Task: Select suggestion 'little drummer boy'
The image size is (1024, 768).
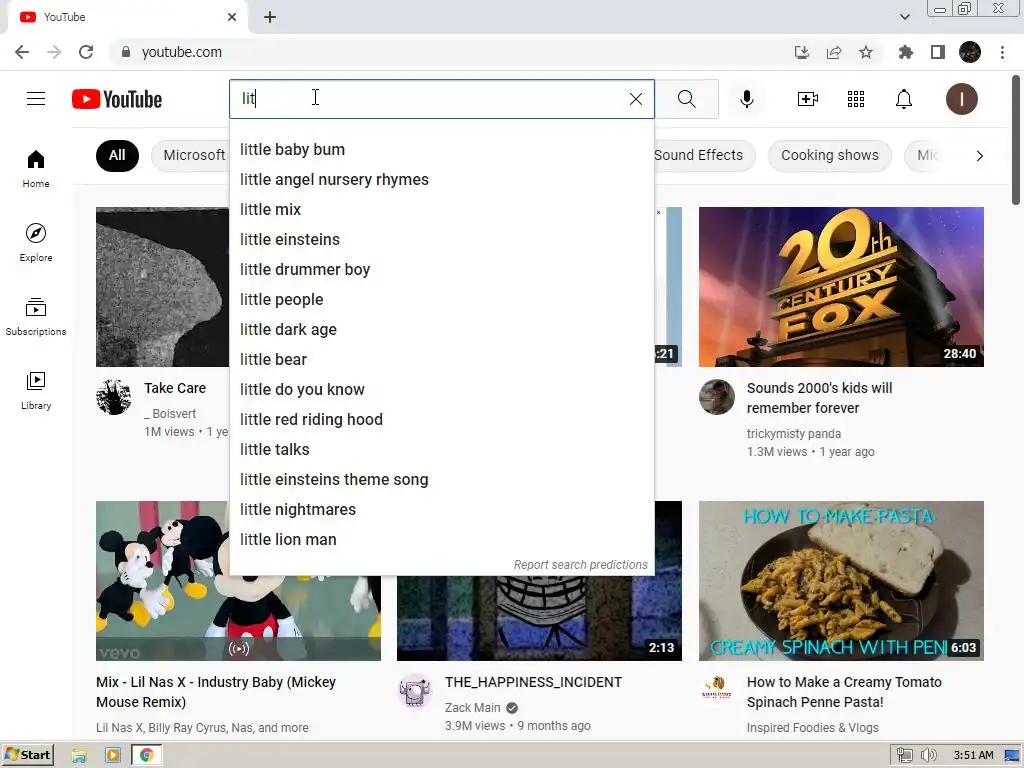Action: point(441,270)
